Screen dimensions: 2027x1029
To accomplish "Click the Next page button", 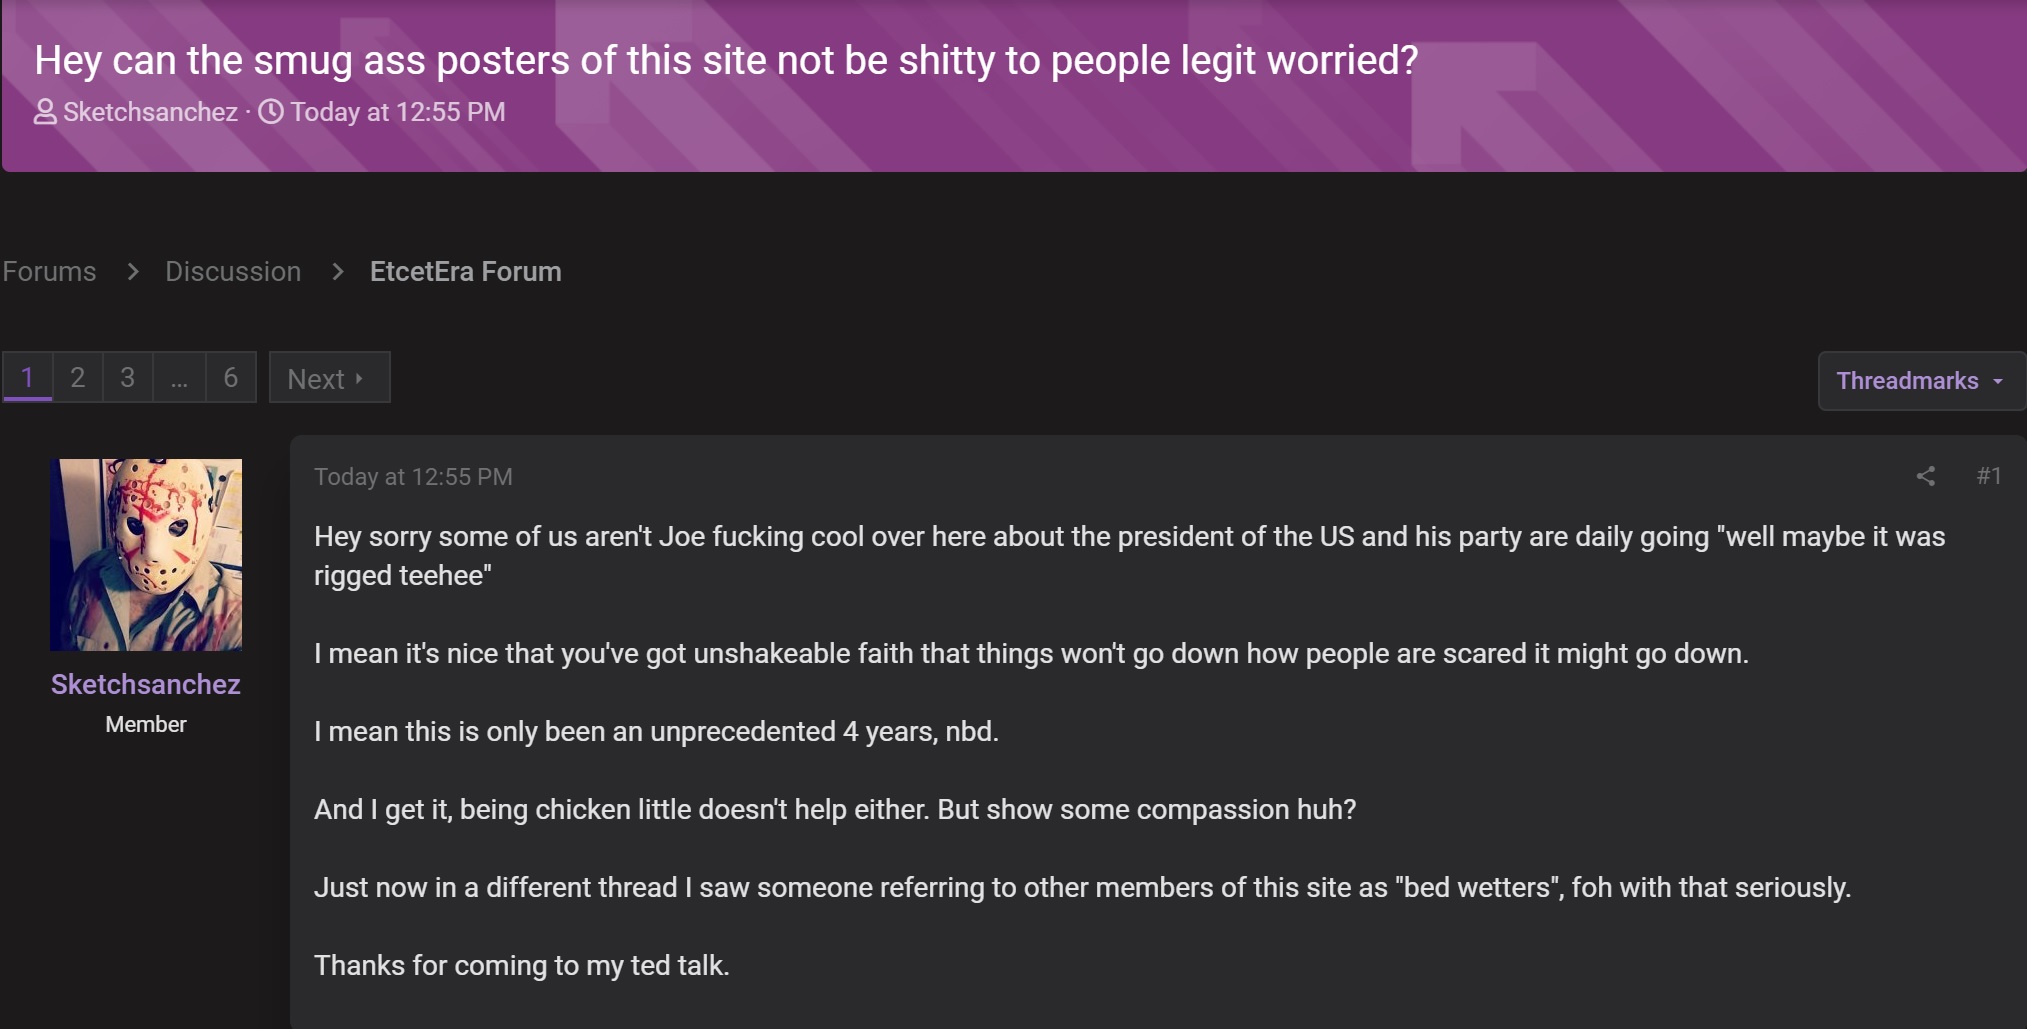I will (x=329, y=377).
